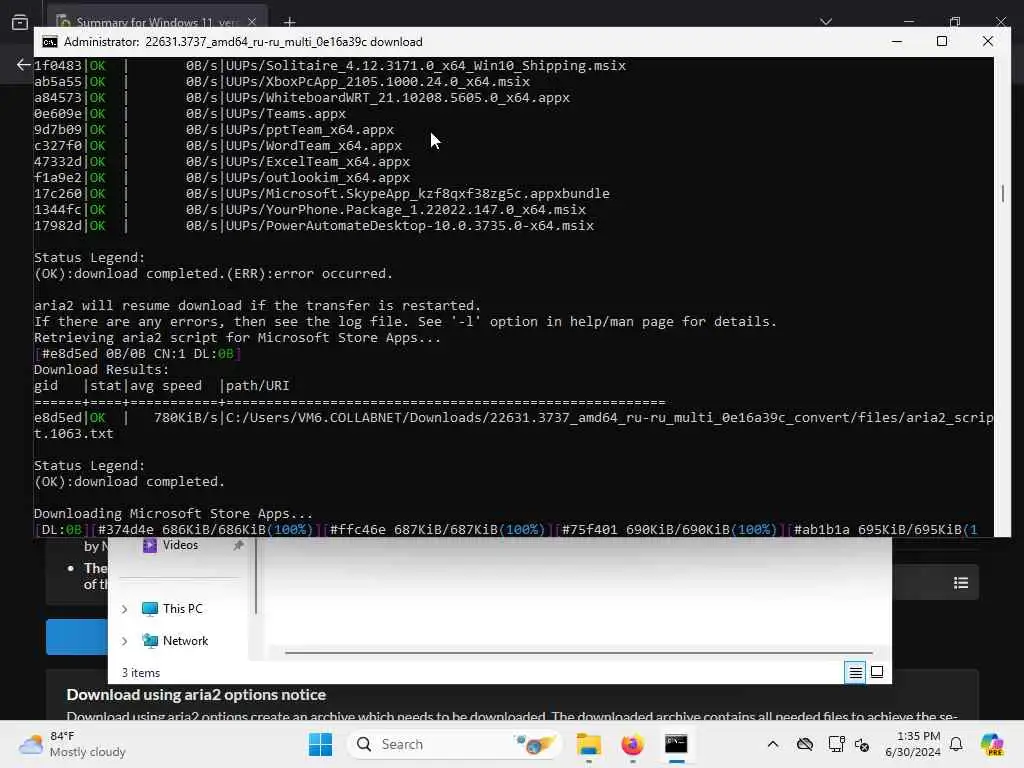Image resolution: width=1024 pixels, height=768 pixels.
Task: Show hidden system tray icons
Action: (773, 744)
